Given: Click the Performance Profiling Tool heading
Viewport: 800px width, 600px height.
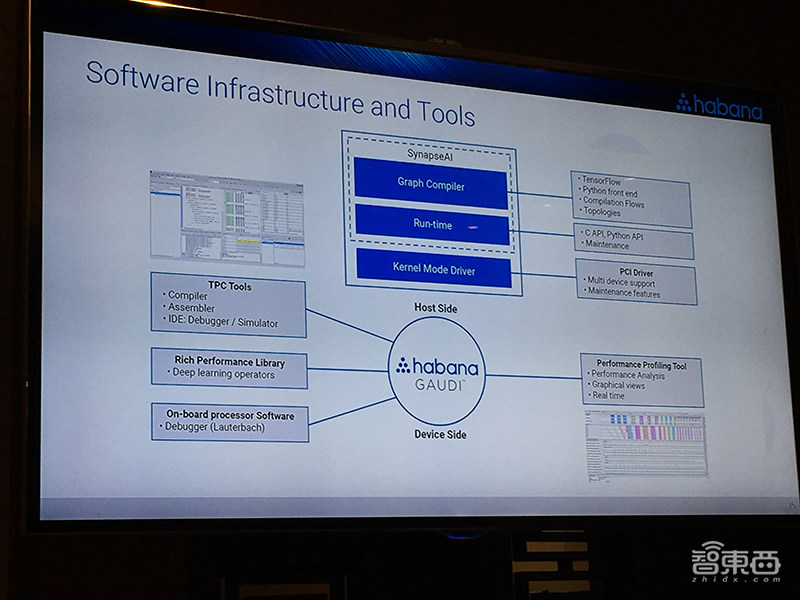Looking at the screenshot, I should pos(641,364).
